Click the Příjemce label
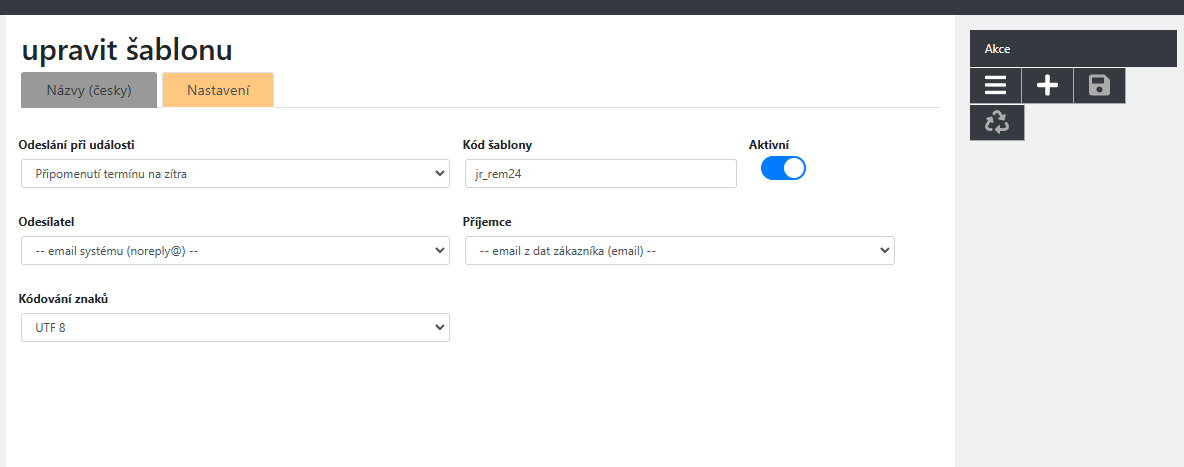The image size is (1184, 467). [x=488, y=222]
